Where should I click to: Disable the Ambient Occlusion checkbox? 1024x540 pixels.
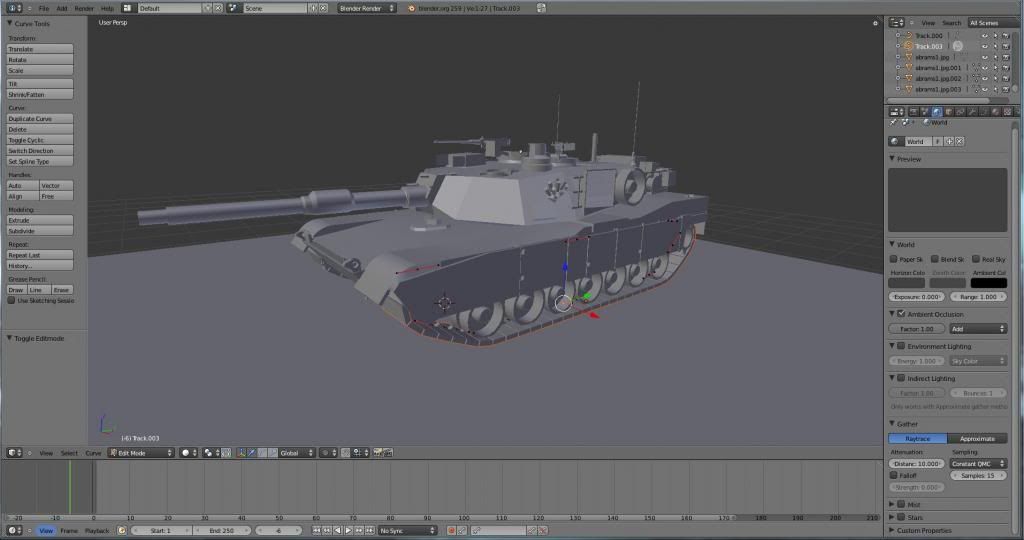(x=901, y=314)
